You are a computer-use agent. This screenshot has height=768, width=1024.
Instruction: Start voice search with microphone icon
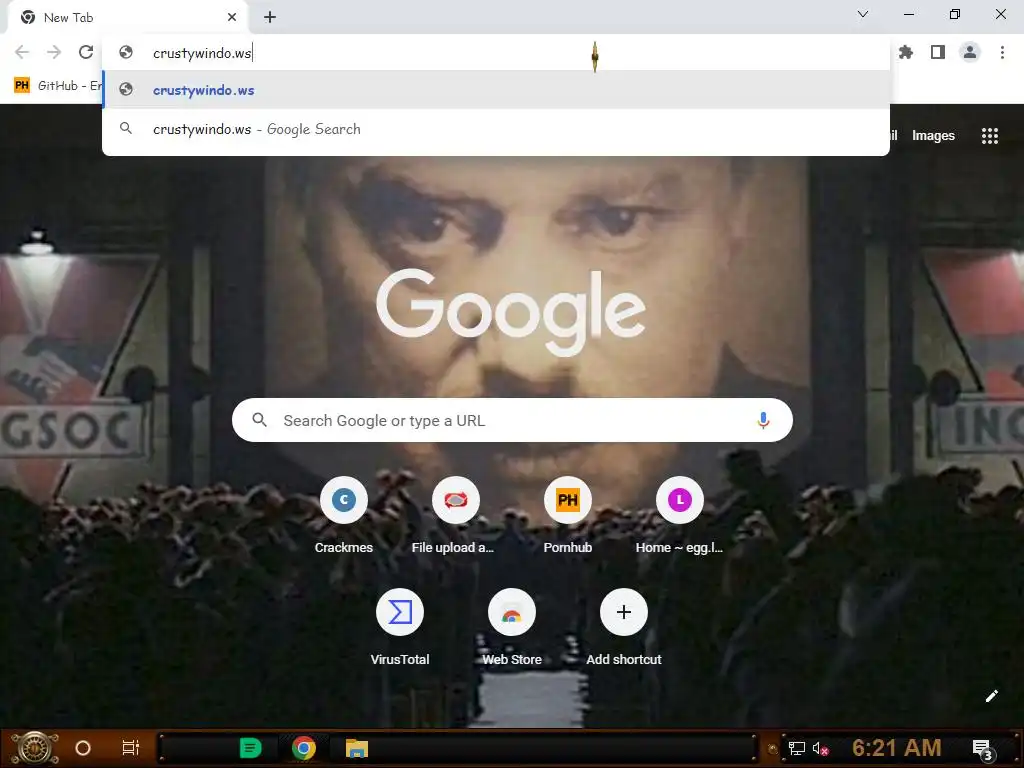coord(763,421)
